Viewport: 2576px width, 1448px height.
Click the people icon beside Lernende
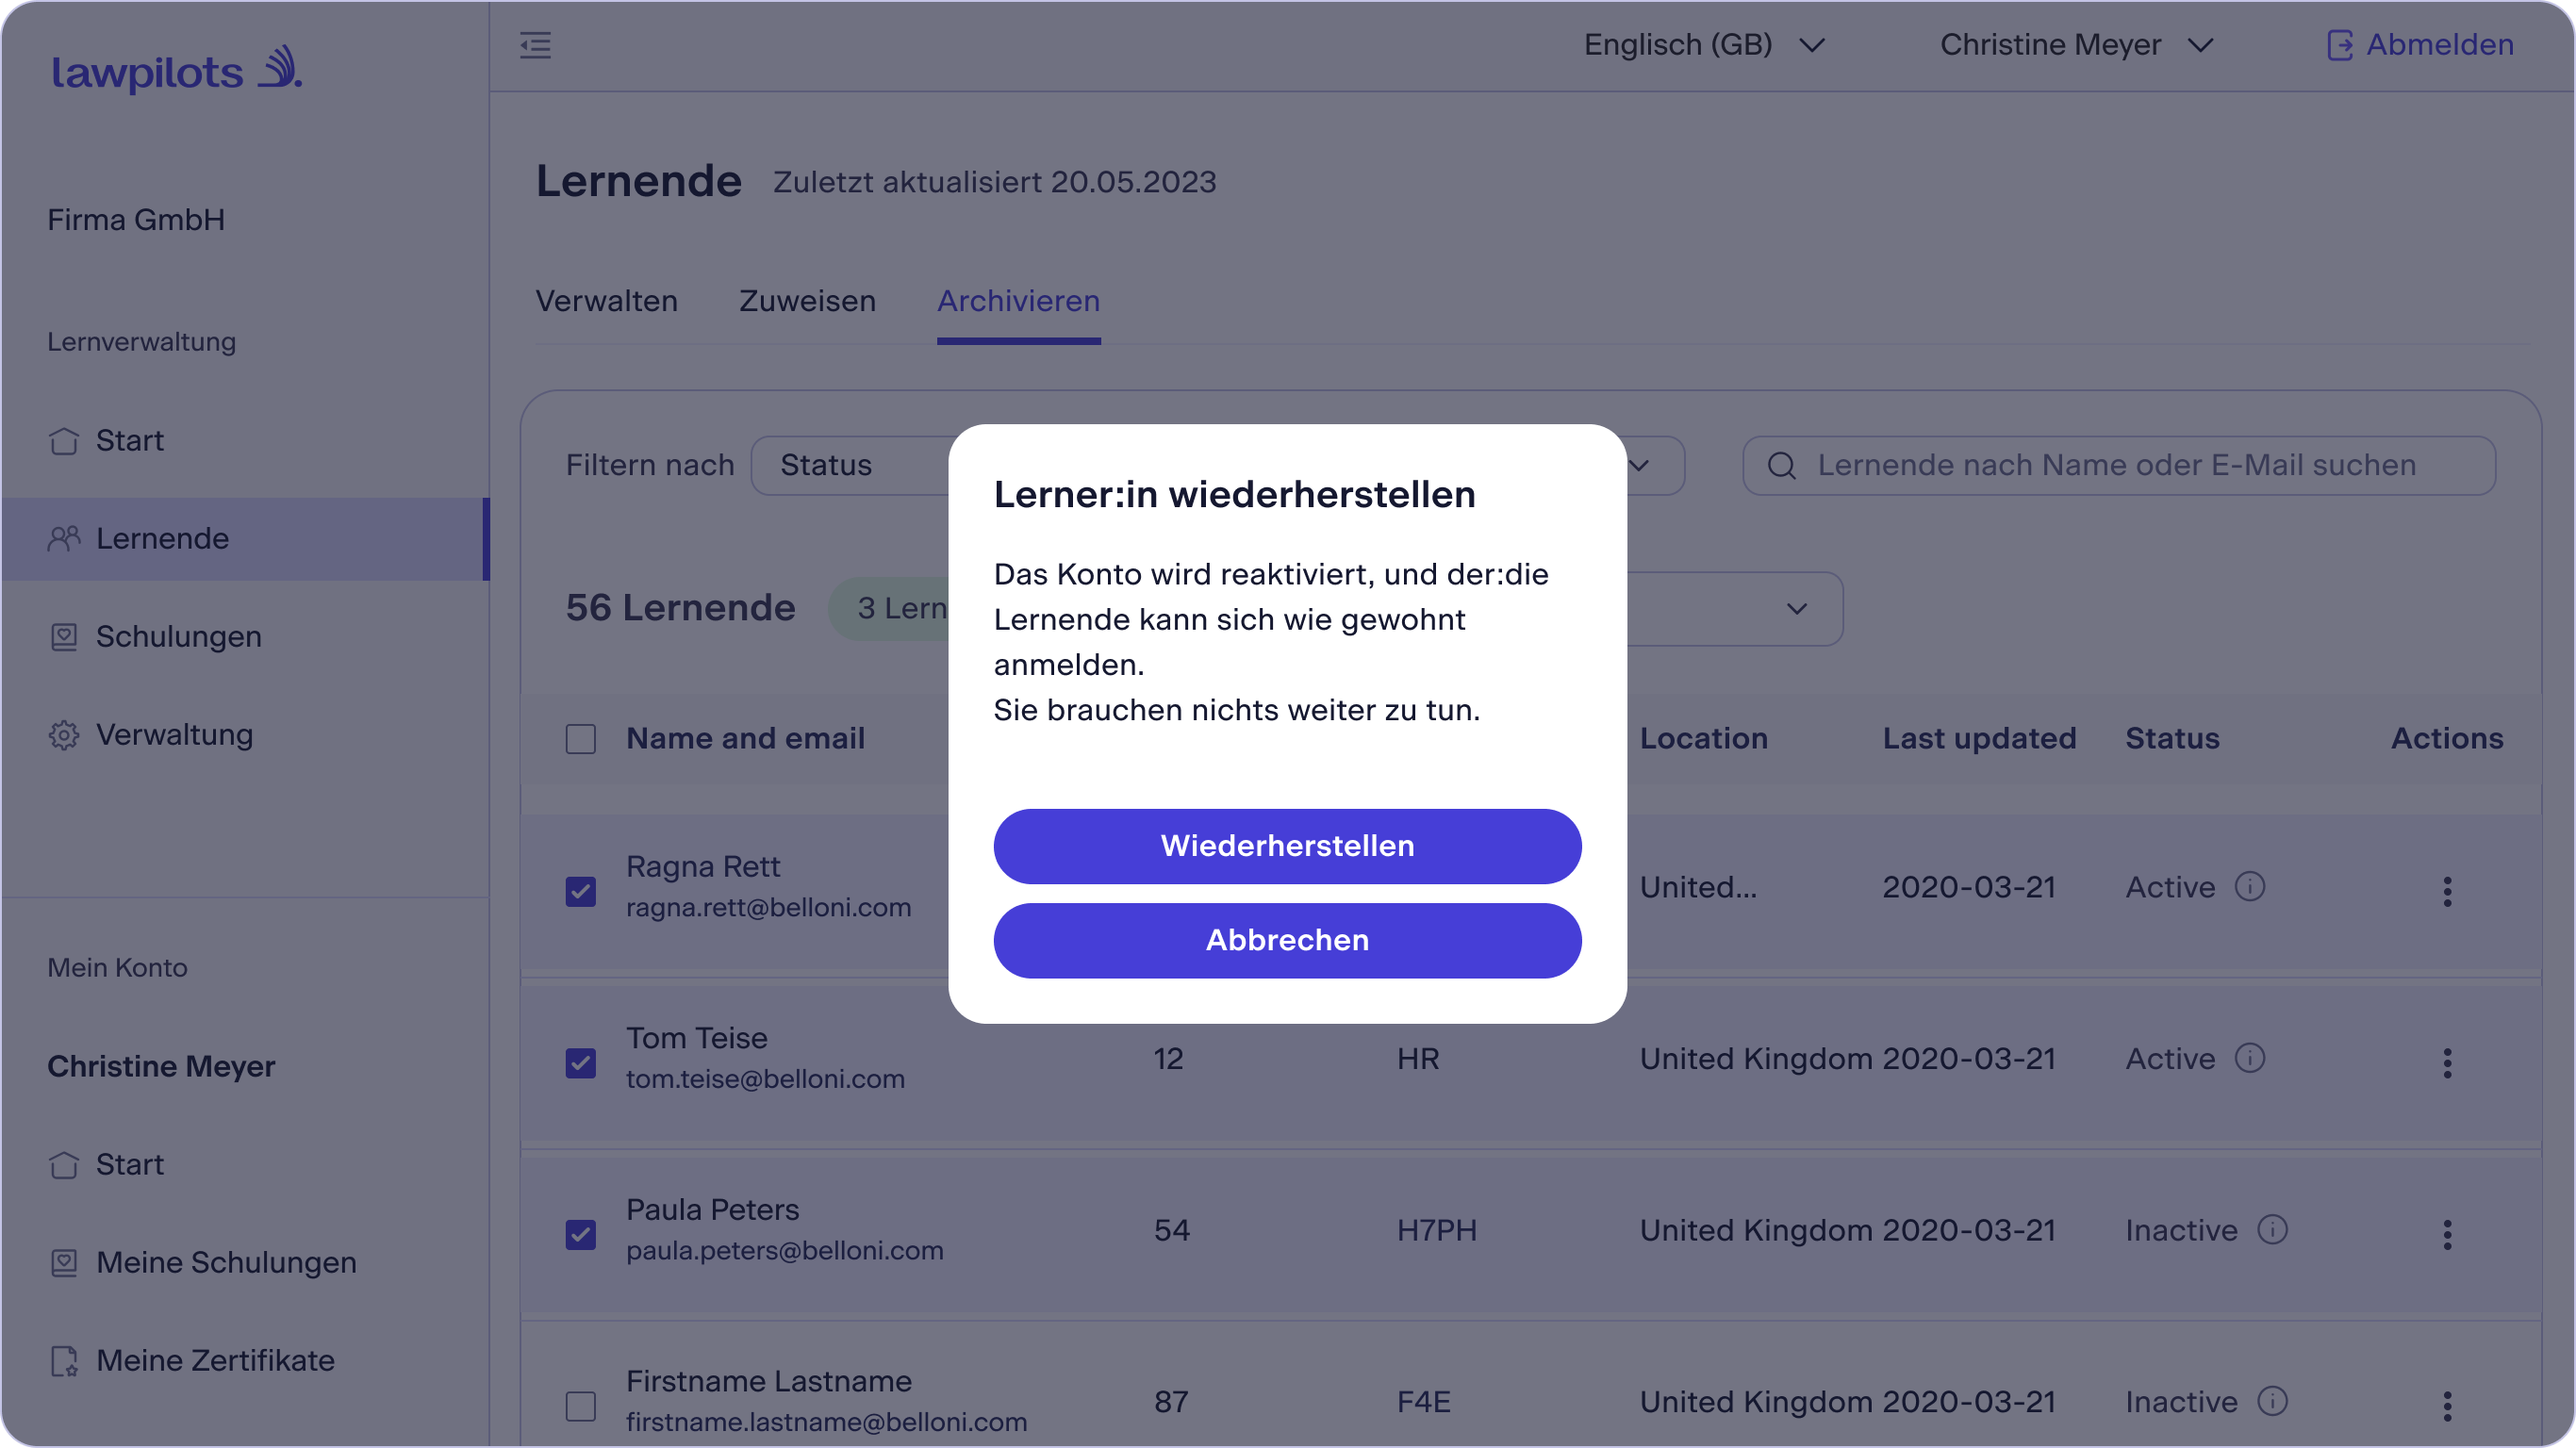pos(64,539)
